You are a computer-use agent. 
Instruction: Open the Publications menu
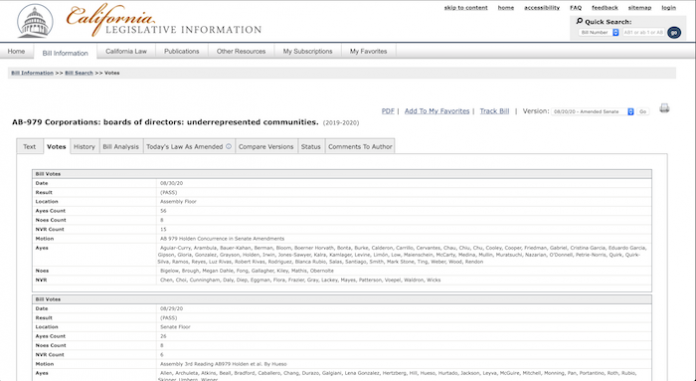pyautogui.click(x=182, y=51)
